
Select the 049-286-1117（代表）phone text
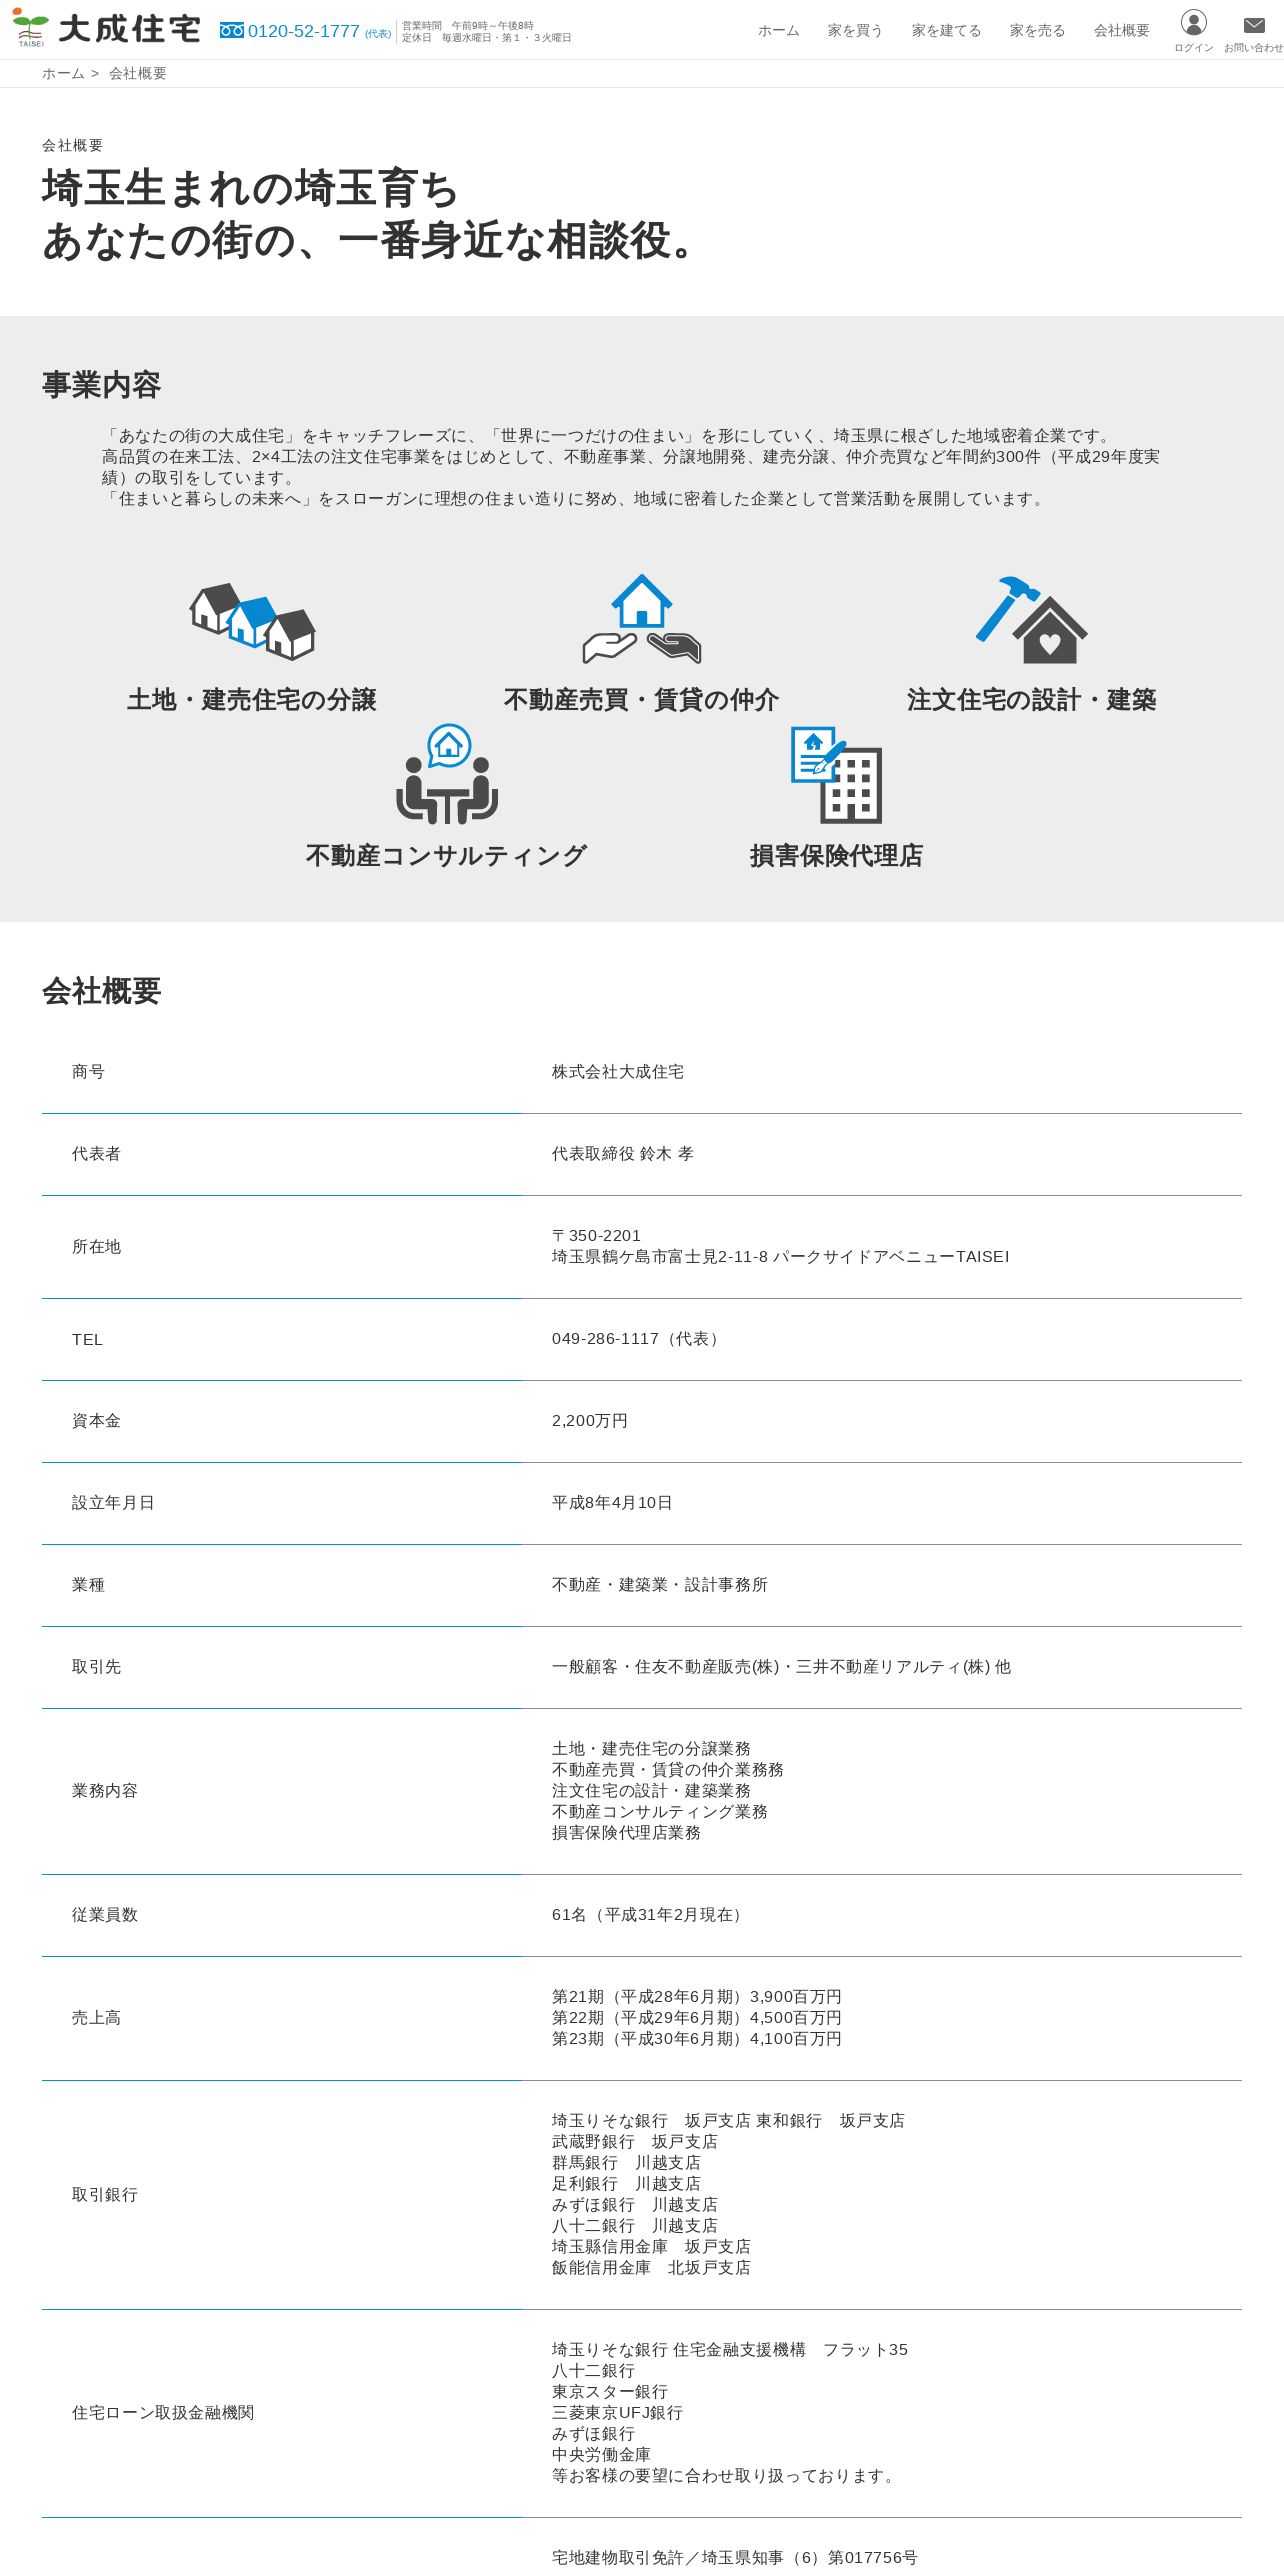point(638,1339)
